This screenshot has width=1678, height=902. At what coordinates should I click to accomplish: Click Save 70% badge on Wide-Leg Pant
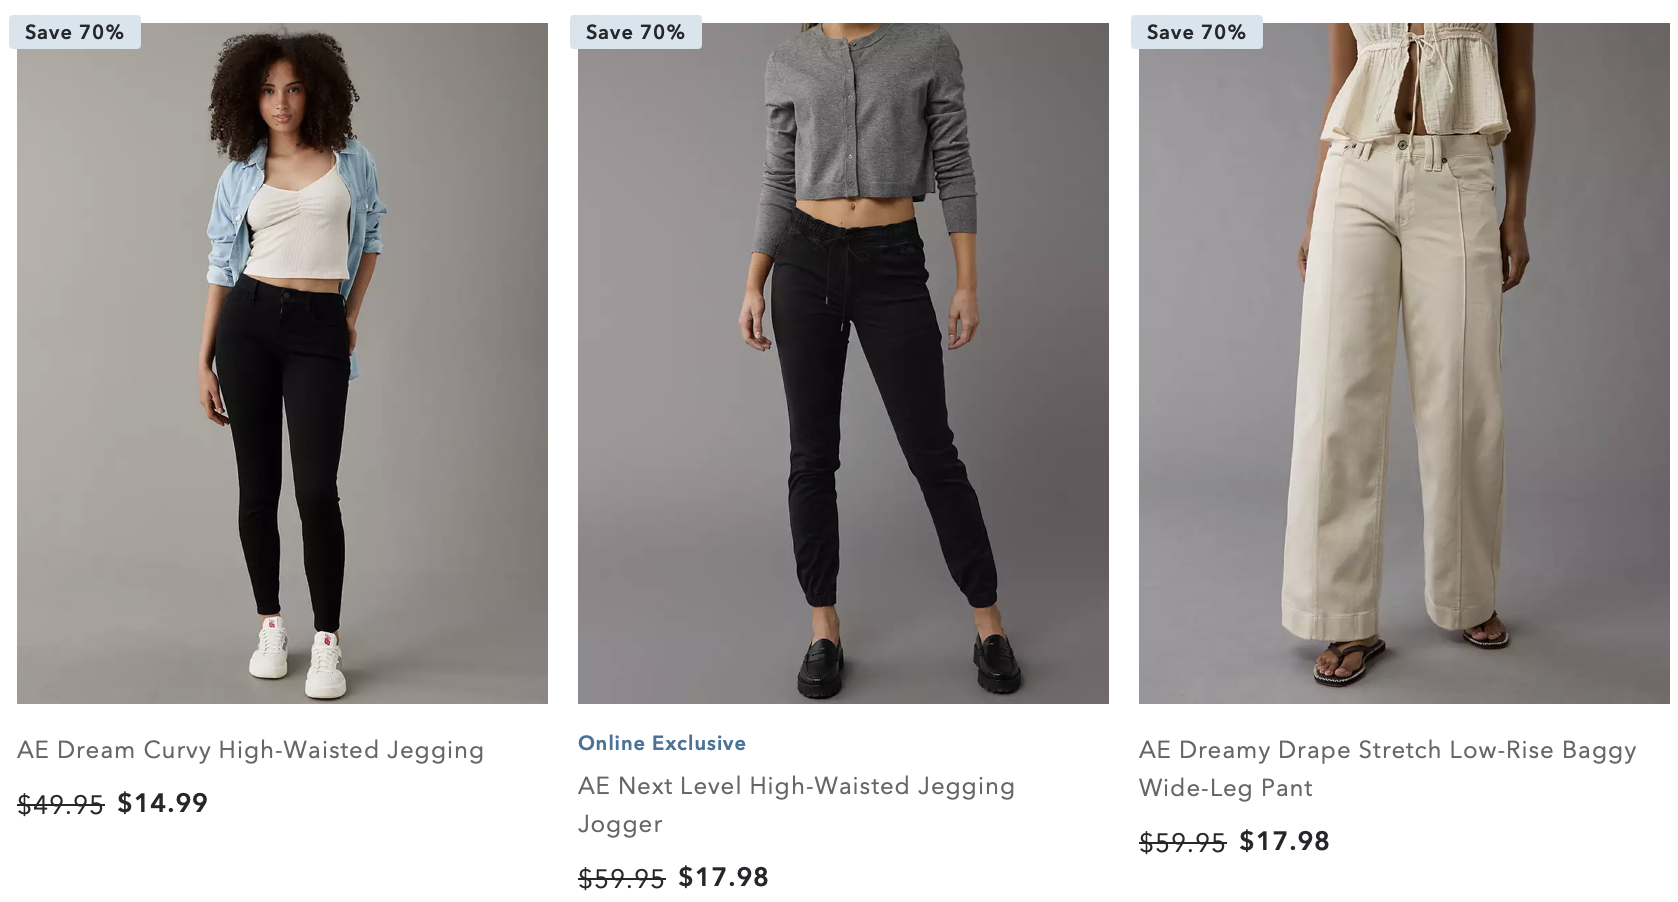[1197, 32]
